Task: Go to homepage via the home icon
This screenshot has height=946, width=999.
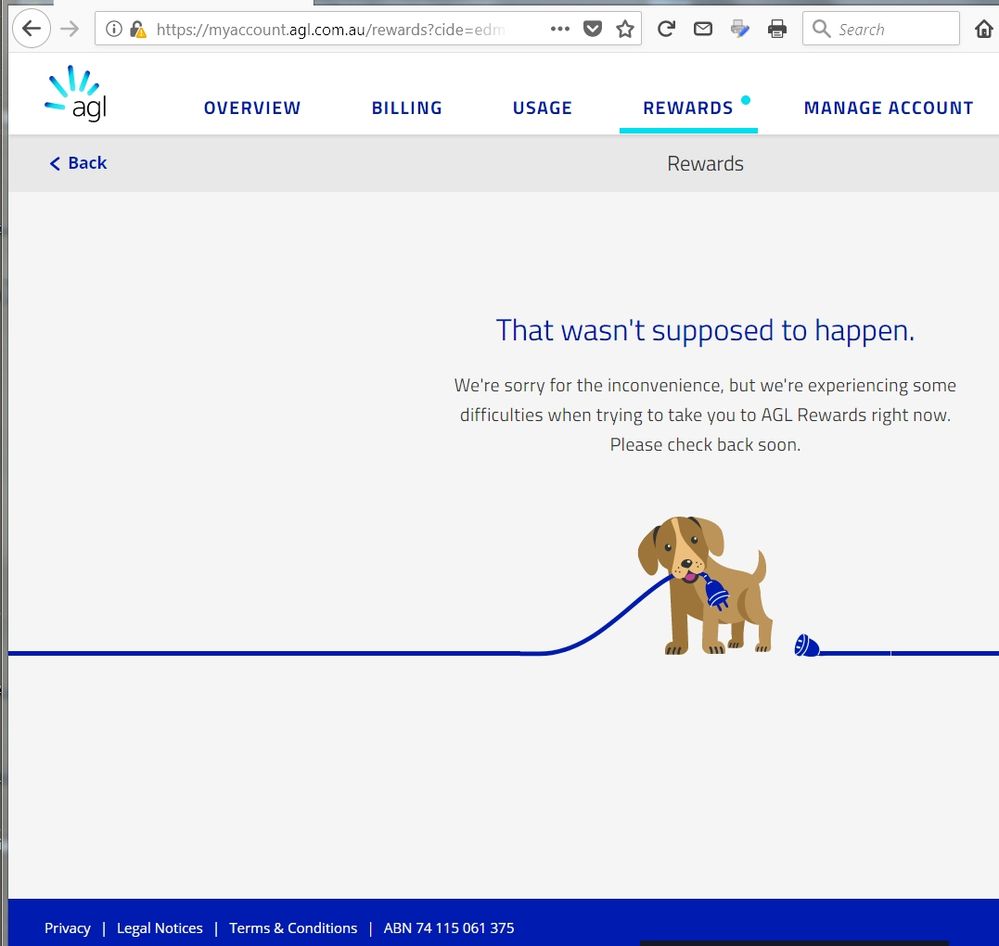Action: coord(985,29)
